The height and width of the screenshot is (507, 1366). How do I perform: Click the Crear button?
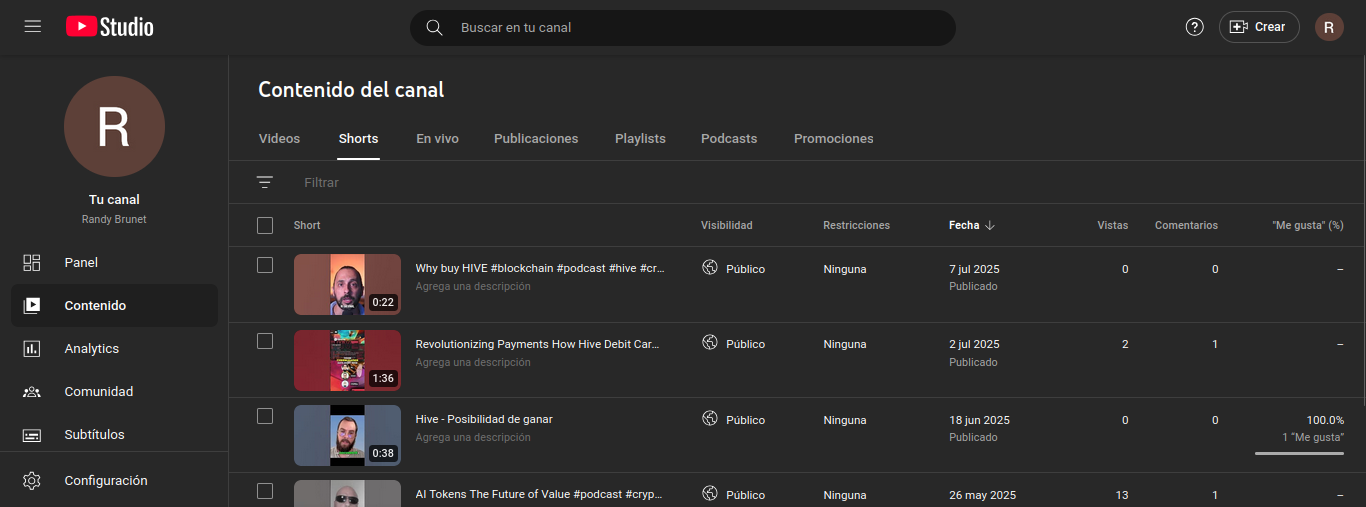pos(1259,27)
